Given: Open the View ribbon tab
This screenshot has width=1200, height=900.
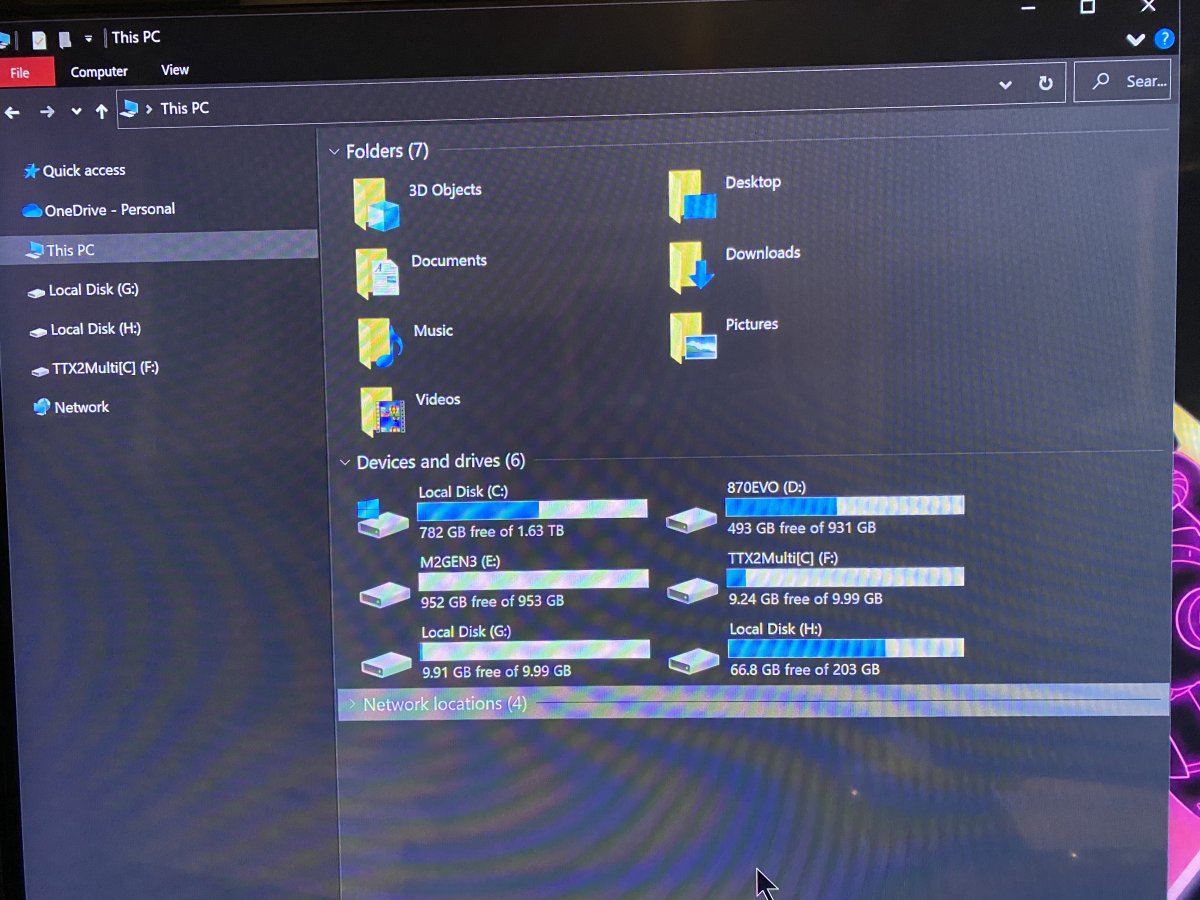Looking at the screenshot, I should pos(175,70).
